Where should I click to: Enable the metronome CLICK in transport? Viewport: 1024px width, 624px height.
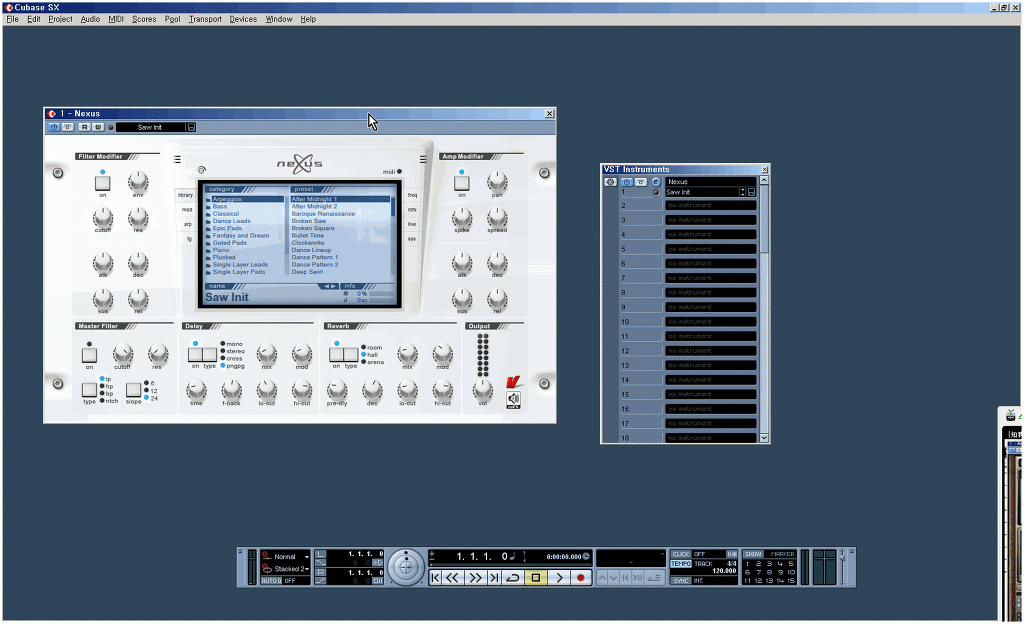(x=681, y=554)
